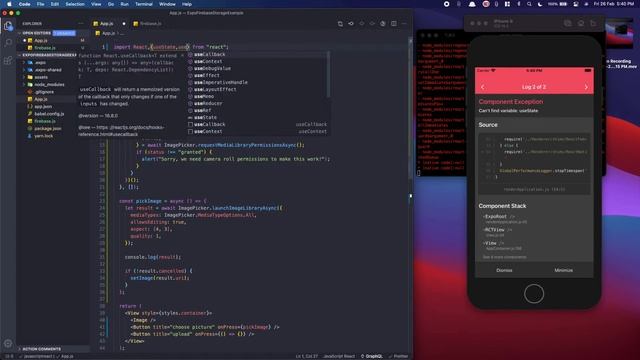Click Prettier in the status bar
This screenshot has height=360, width=640.
tap(398, 356)
